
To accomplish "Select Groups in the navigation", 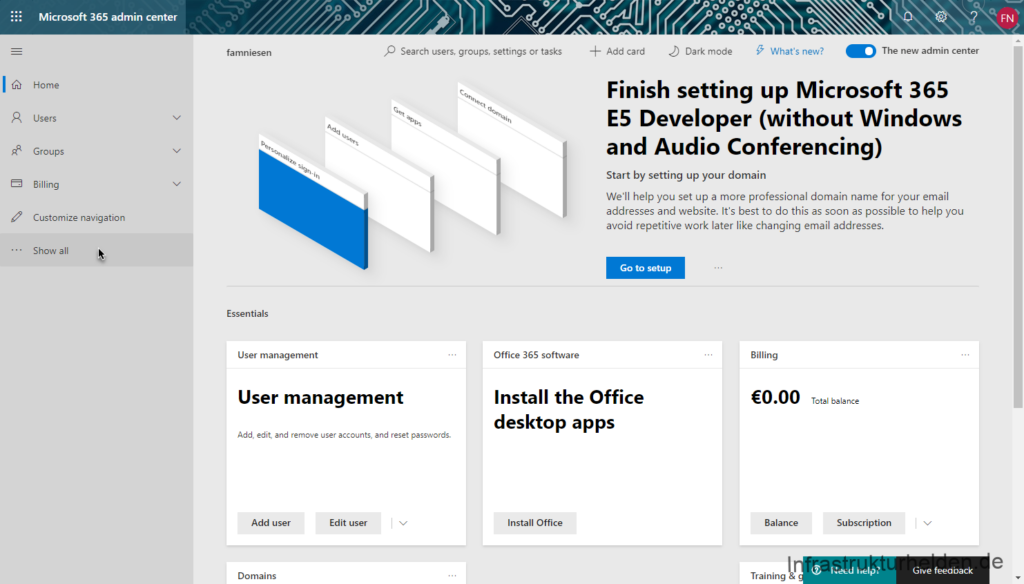I will coord(97,151).
